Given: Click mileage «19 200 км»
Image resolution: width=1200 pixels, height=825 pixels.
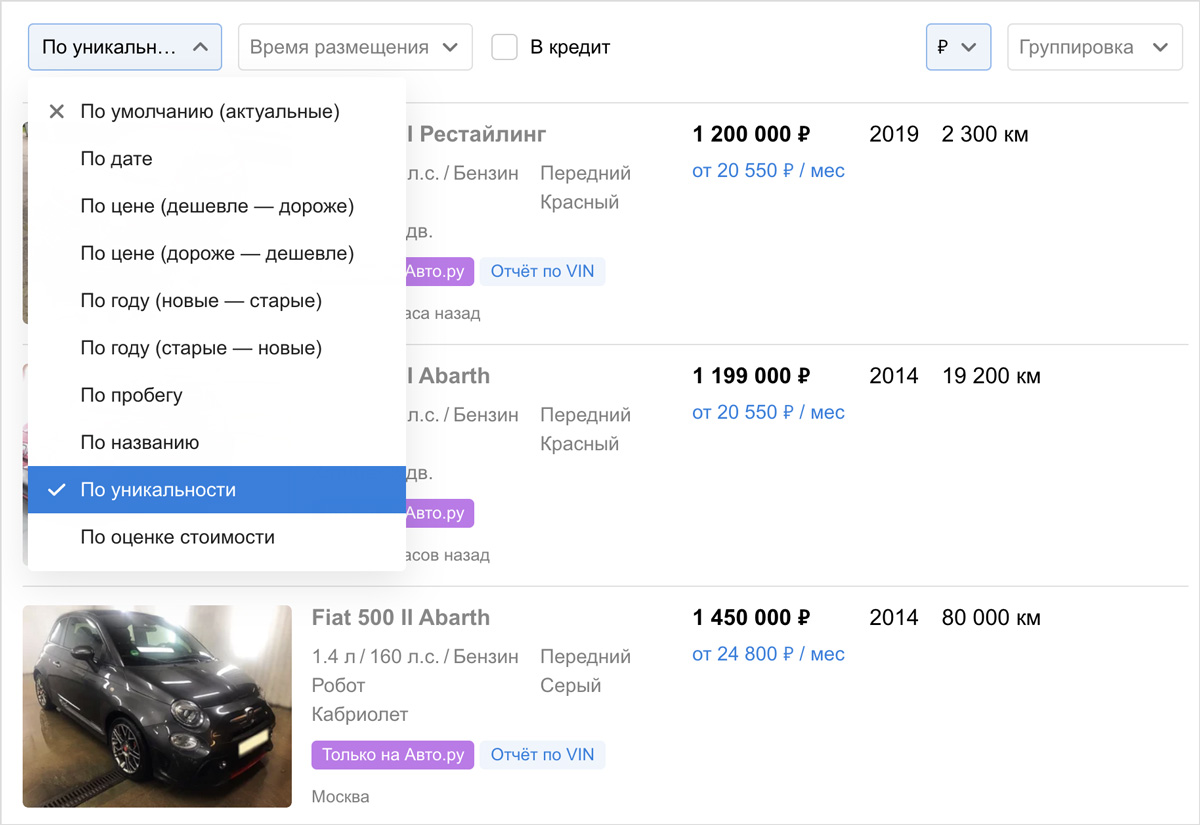Looking at the screenshot, I should pos(991,376).
